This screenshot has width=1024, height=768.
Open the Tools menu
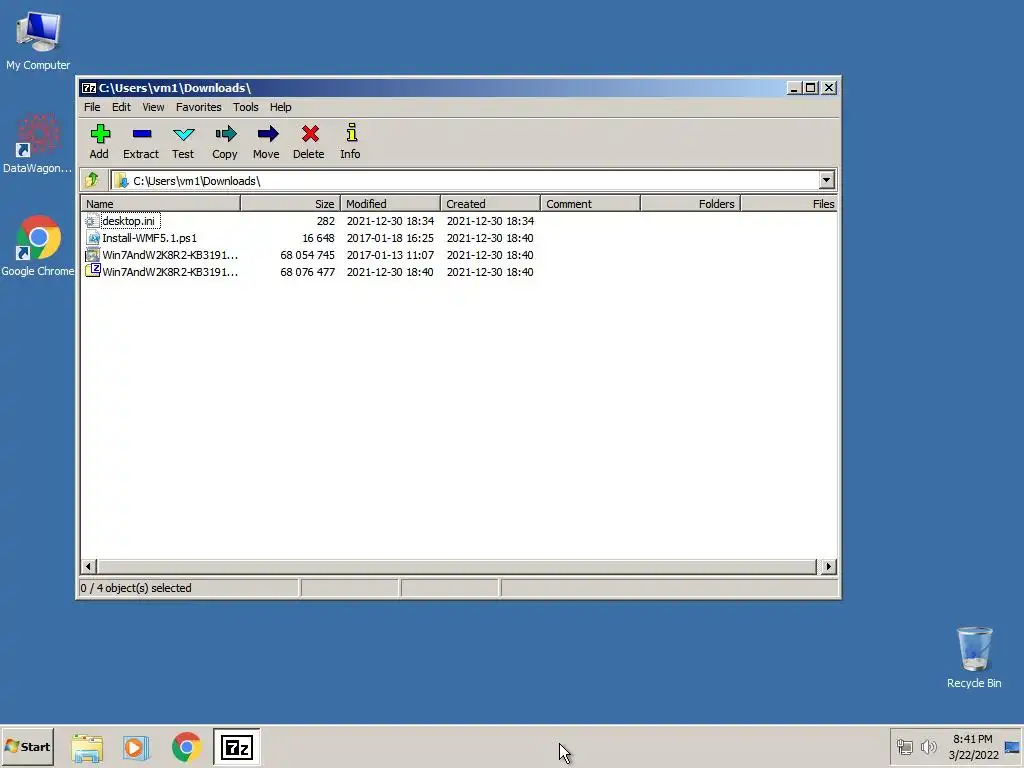tap(246, 107)
